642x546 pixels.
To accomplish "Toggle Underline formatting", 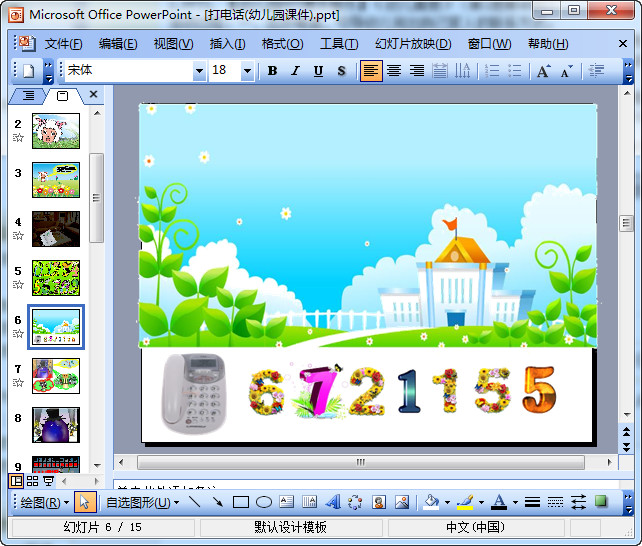I will [318, 71].
